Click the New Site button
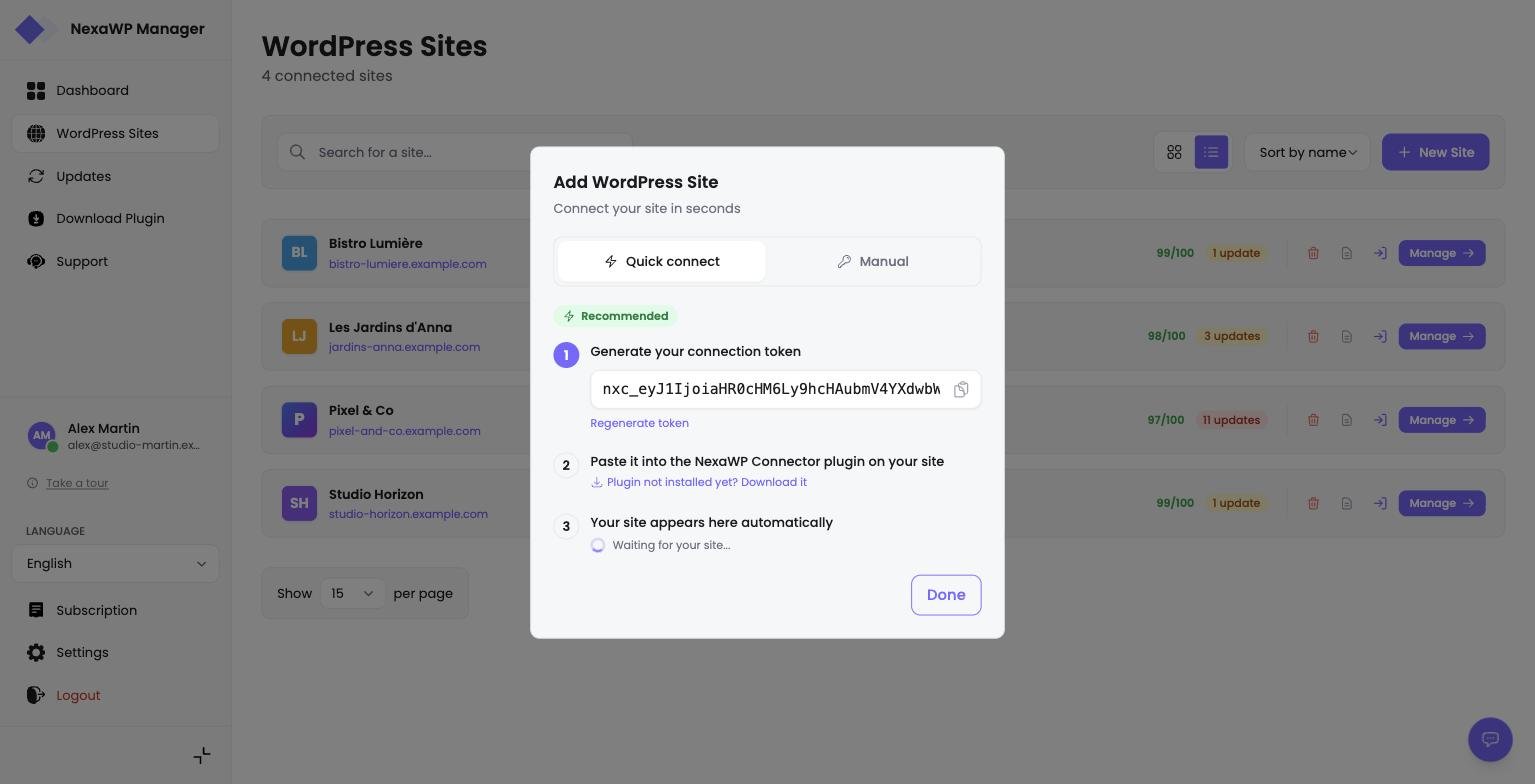 coord(1435,152)
